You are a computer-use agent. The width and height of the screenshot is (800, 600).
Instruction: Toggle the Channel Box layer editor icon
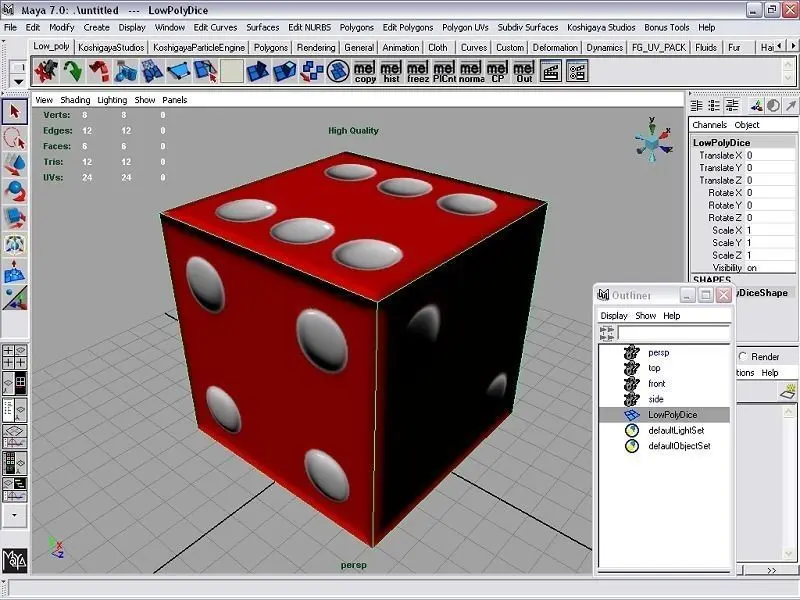click(x=732, y=106)
